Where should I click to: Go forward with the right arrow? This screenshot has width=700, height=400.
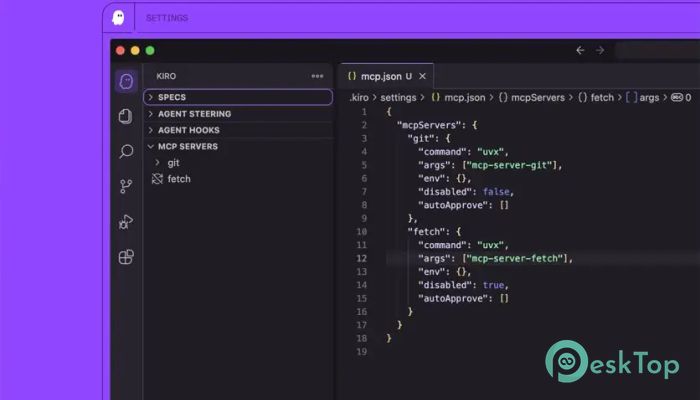click(600, 50)
